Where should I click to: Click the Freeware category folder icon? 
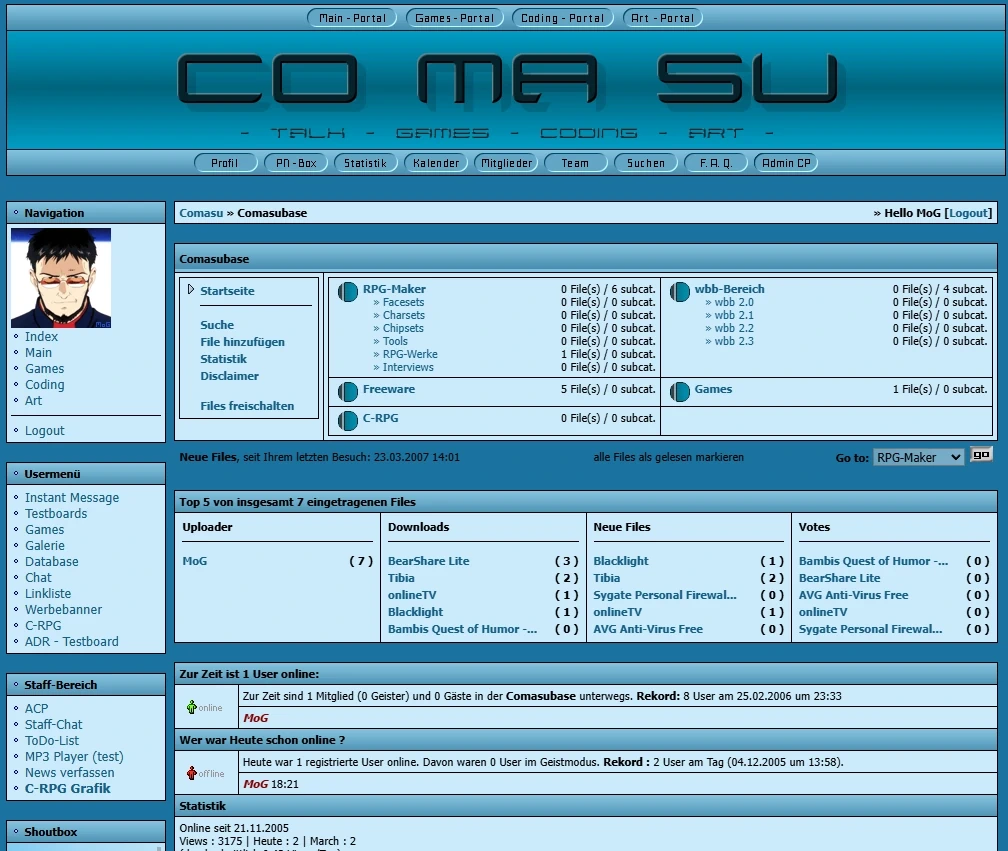(348, 391)
